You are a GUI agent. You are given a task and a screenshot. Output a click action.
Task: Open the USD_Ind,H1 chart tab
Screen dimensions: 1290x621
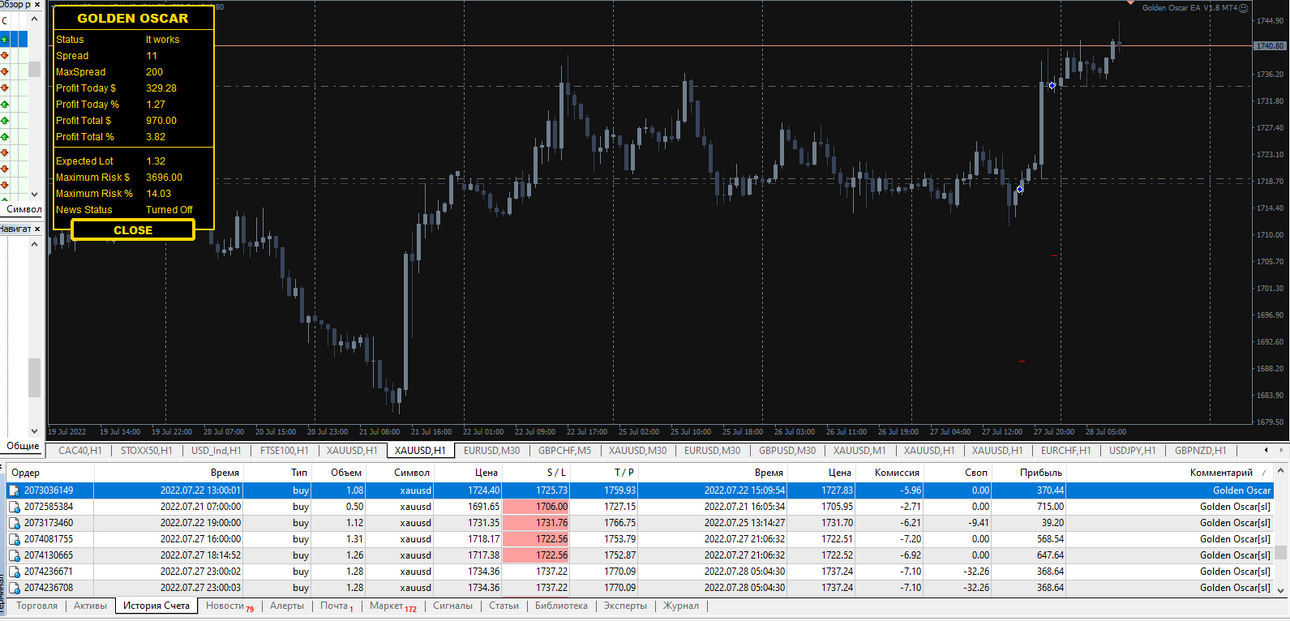tap(216, 451)
